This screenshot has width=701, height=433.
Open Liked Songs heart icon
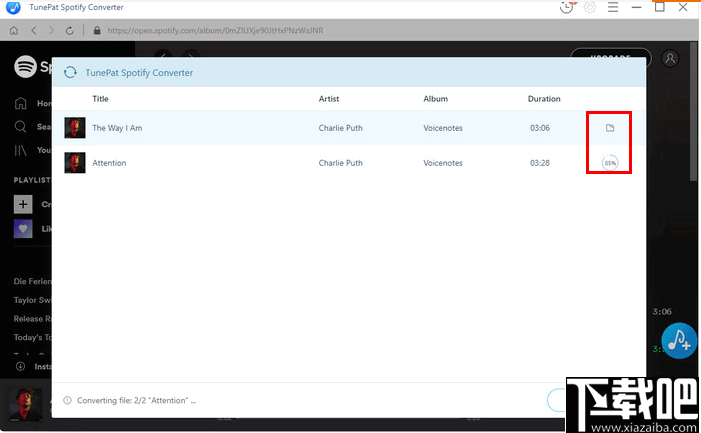pyautogui.click(x=23, y=229)
